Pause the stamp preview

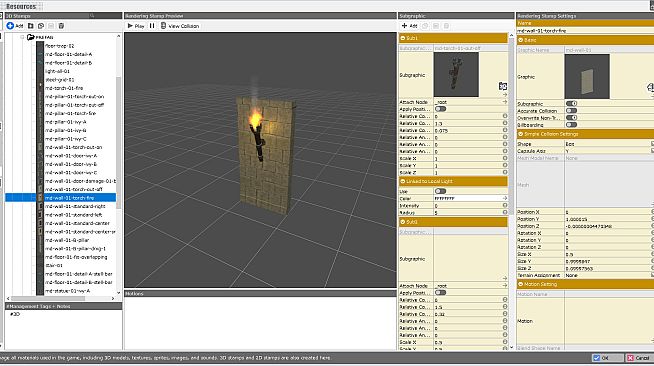coord(152,26)
